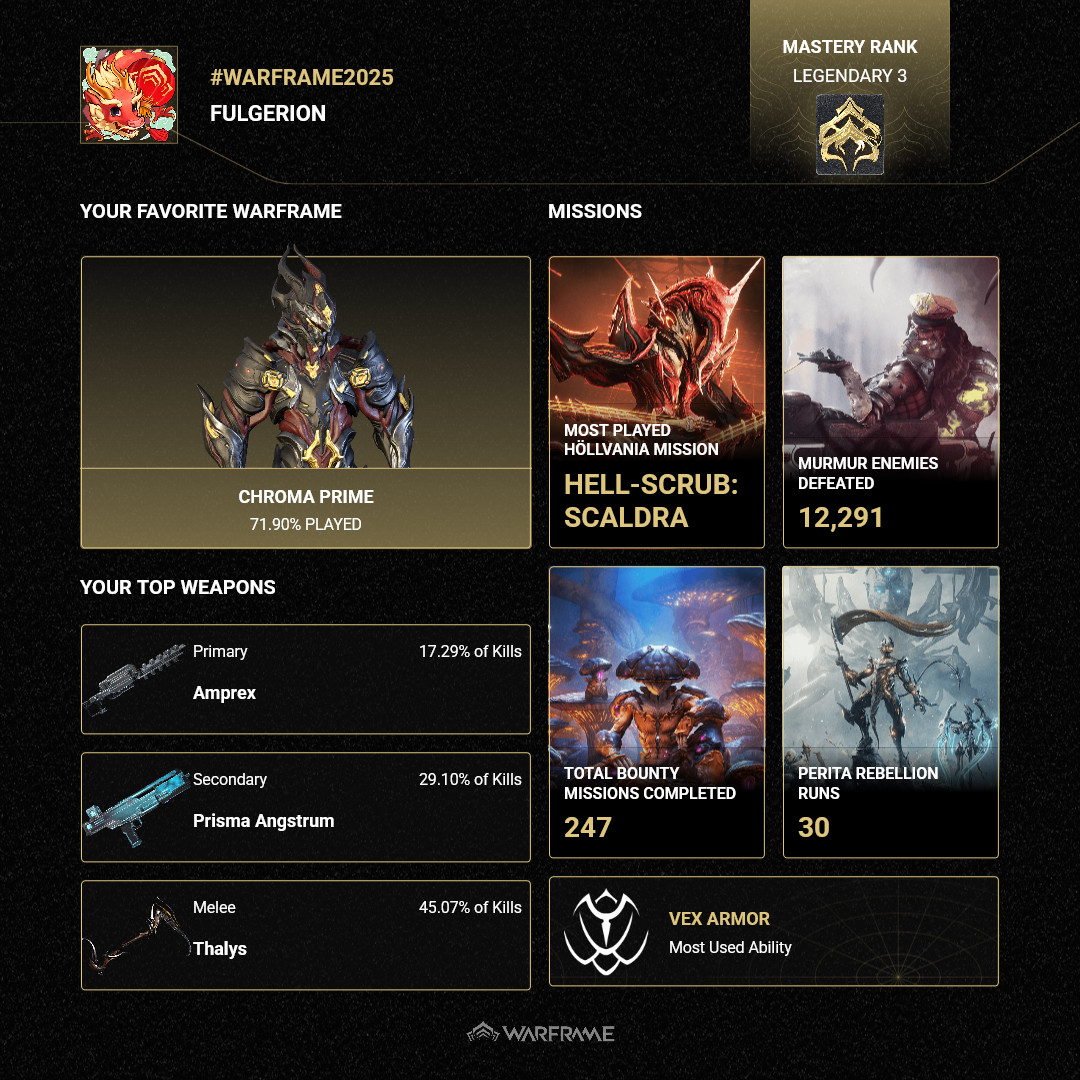This screenshot has height=1080, width=1080.
Task: Open the Perita Rebellion Runs card
Action: 890,712
